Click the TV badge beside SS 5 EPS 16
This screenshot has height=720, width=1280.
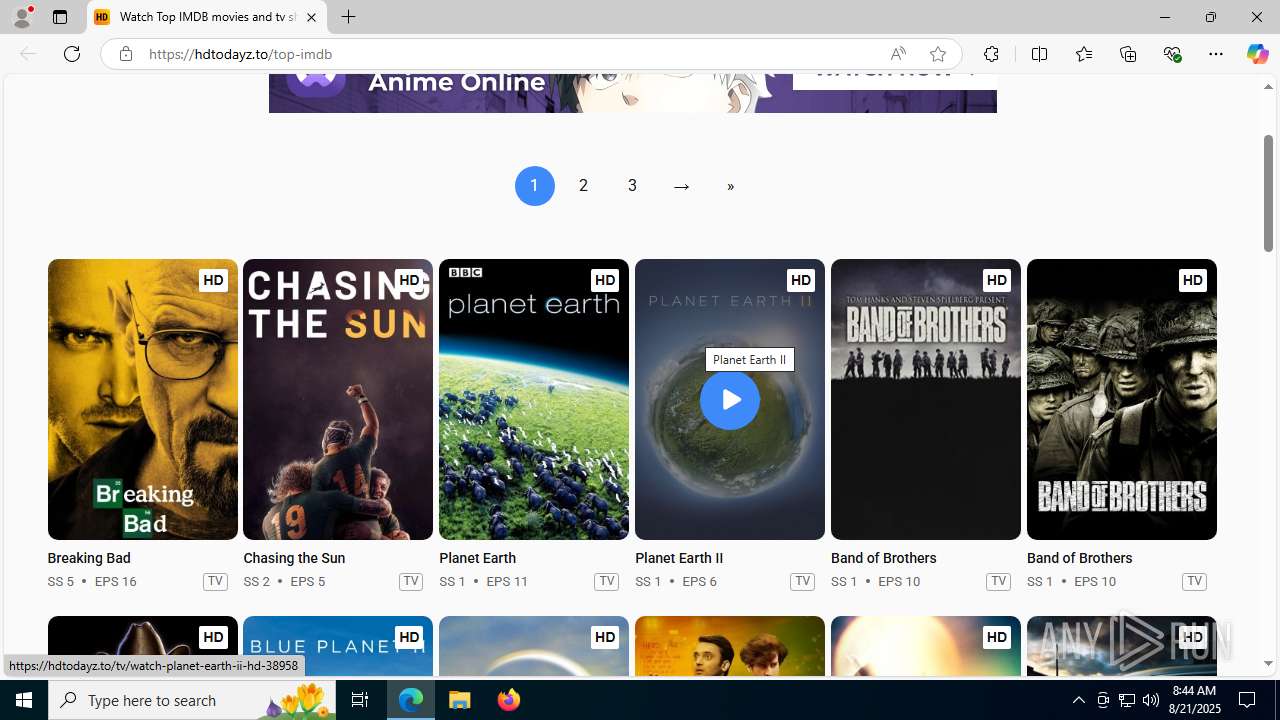tap(215, 581)
